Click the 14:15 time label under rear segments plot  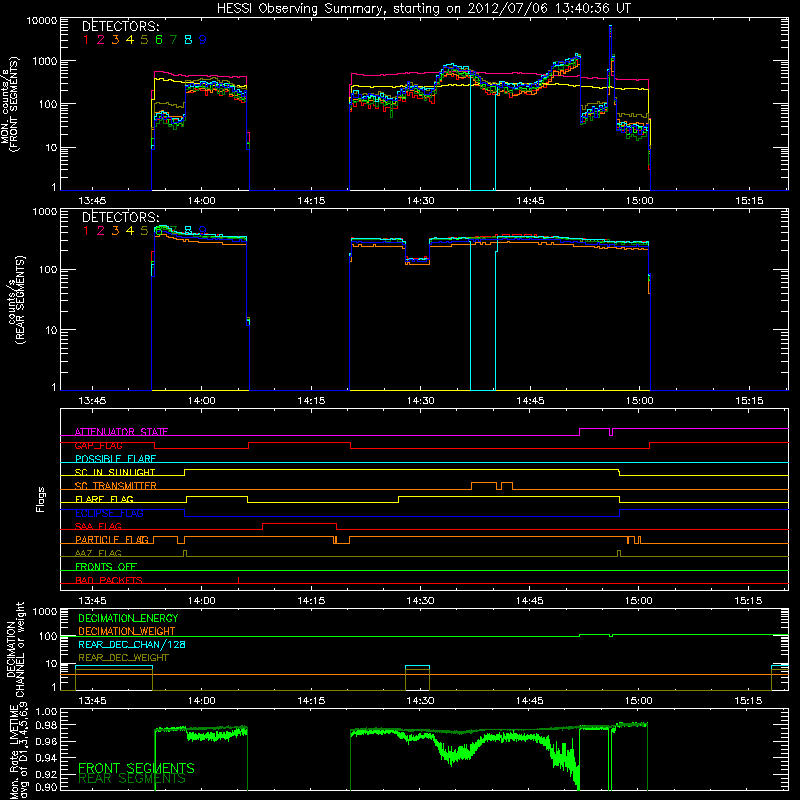click(x=311, y=401)
